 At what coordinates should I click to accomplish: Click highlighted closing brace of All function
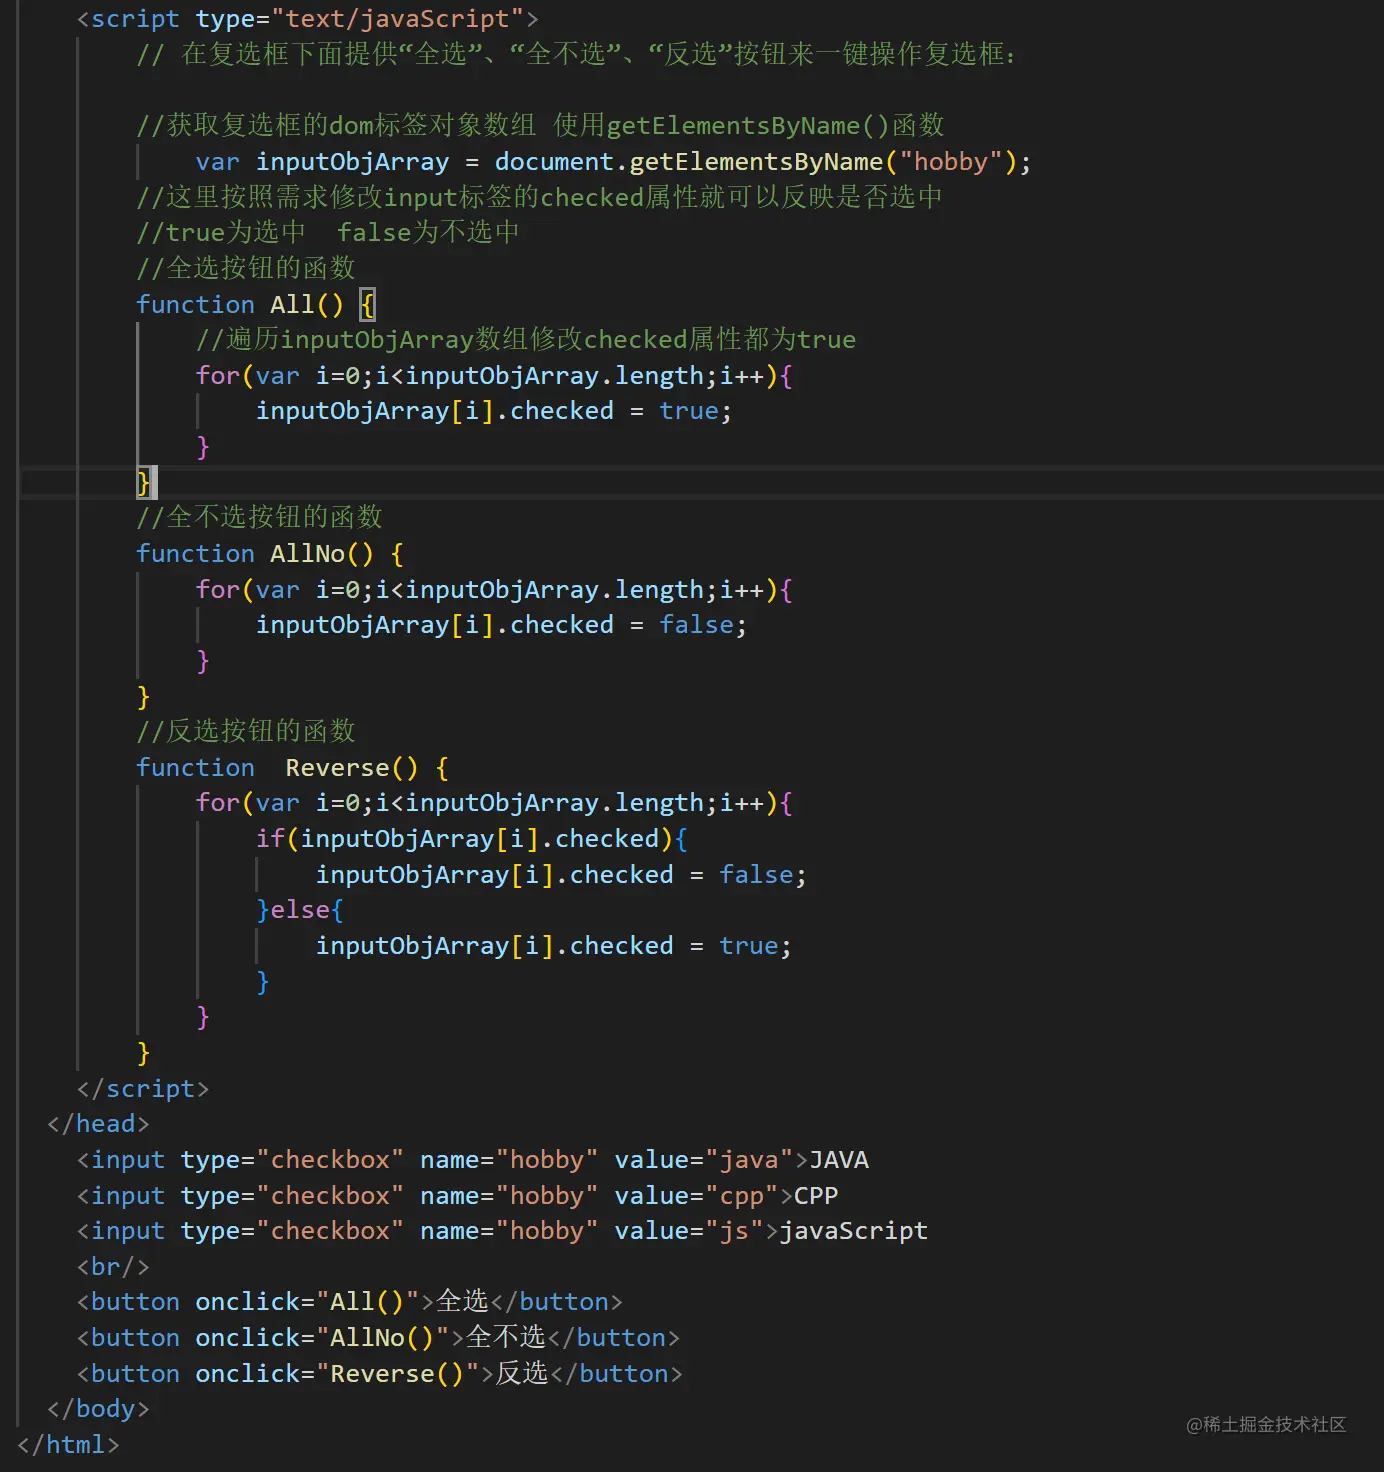click(x=144, y=482)
